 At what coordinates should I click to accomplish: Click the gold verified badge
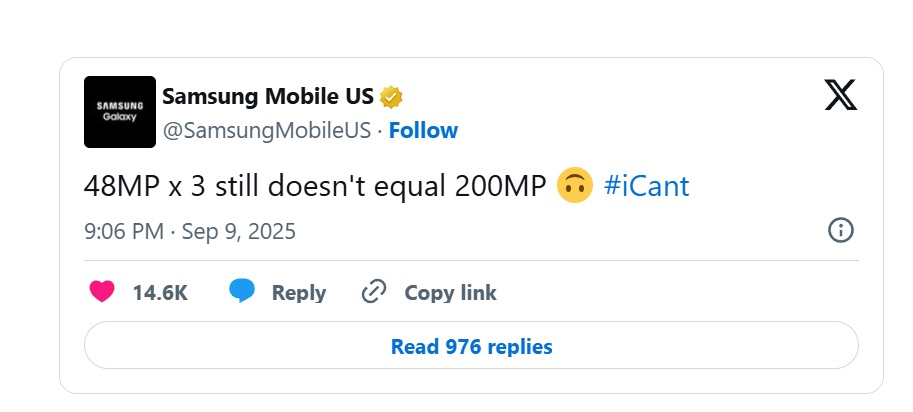click(x=391, y=97)
